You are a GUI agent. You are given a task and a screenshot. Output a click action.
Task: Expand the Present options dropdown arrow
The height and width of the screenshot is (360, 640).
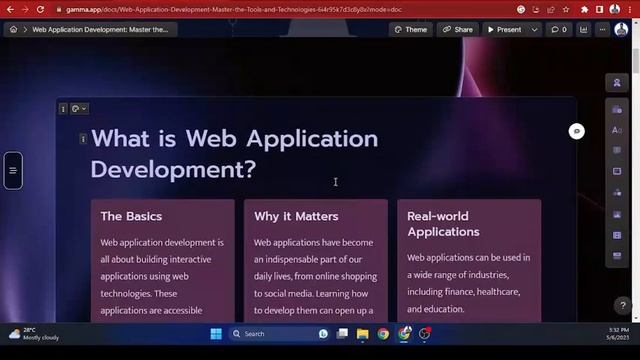(x=534, y=29)
